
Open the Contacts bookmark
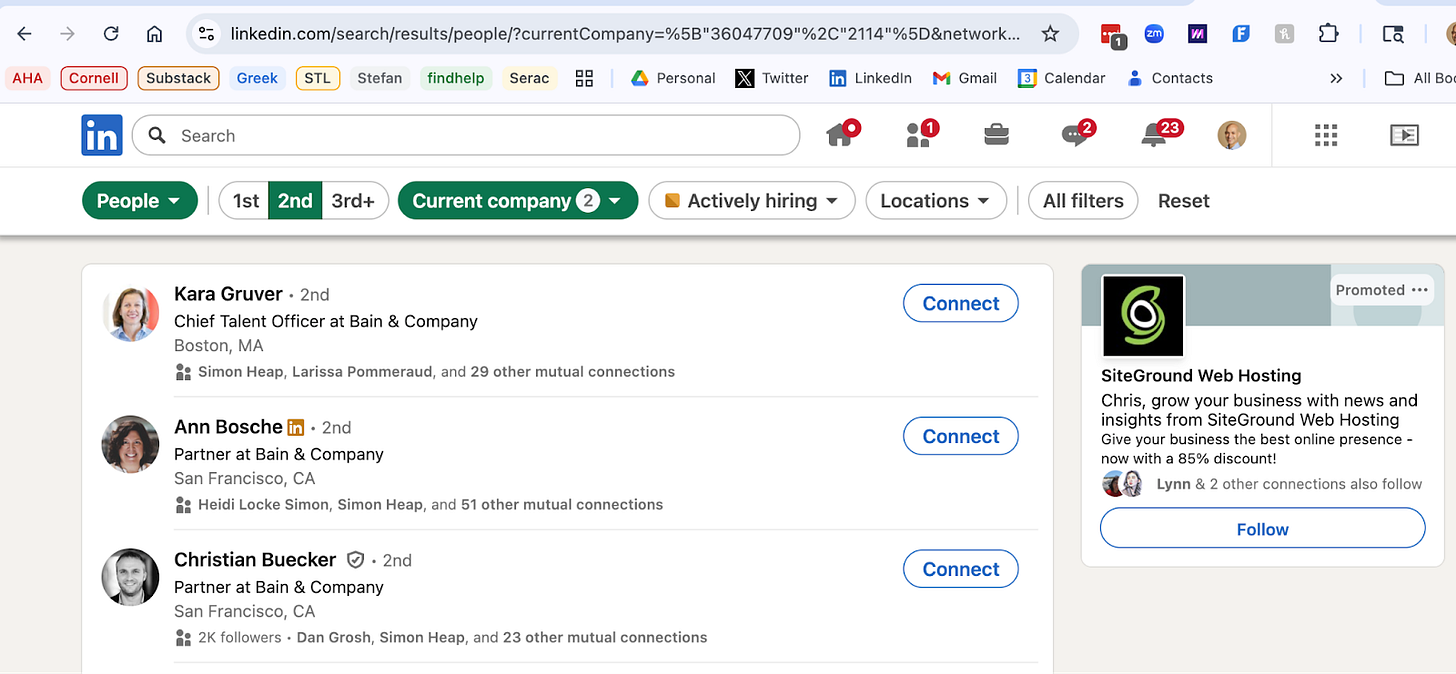click(x=1169, y=78)
